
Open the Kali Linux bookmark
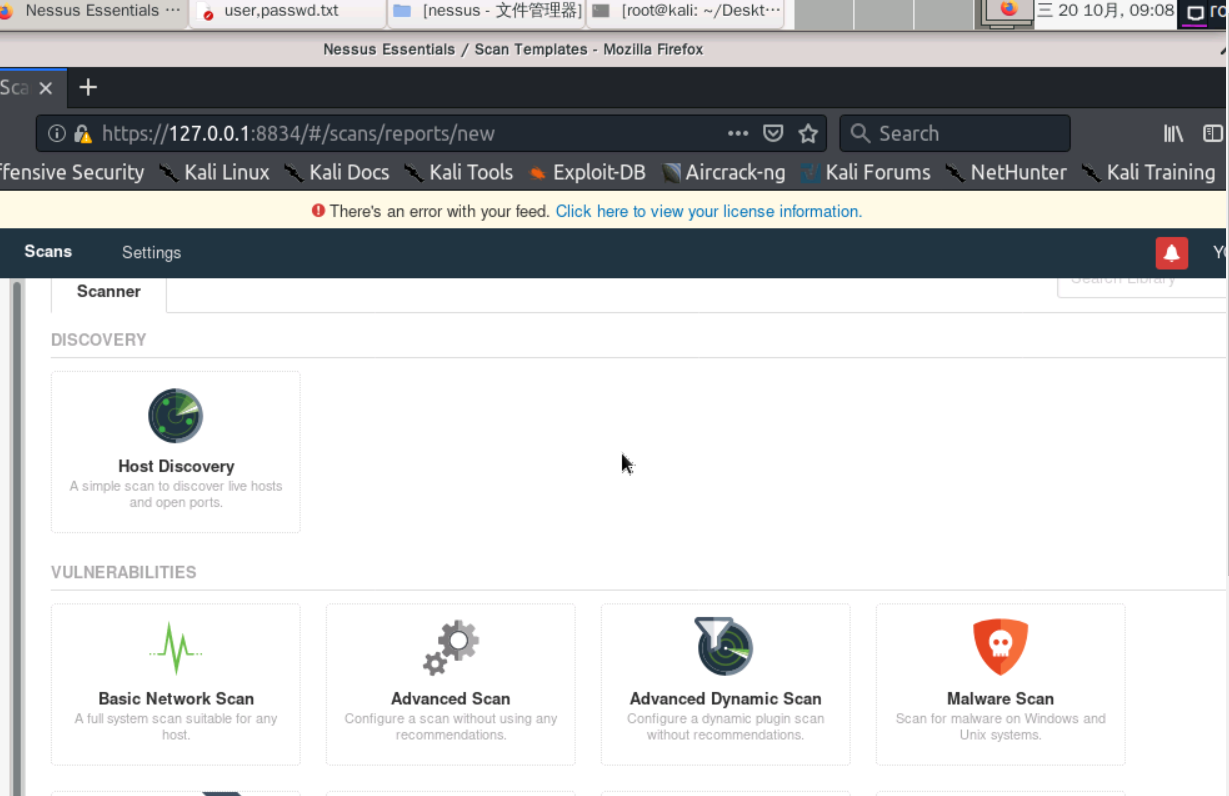(x=214, y=173)
